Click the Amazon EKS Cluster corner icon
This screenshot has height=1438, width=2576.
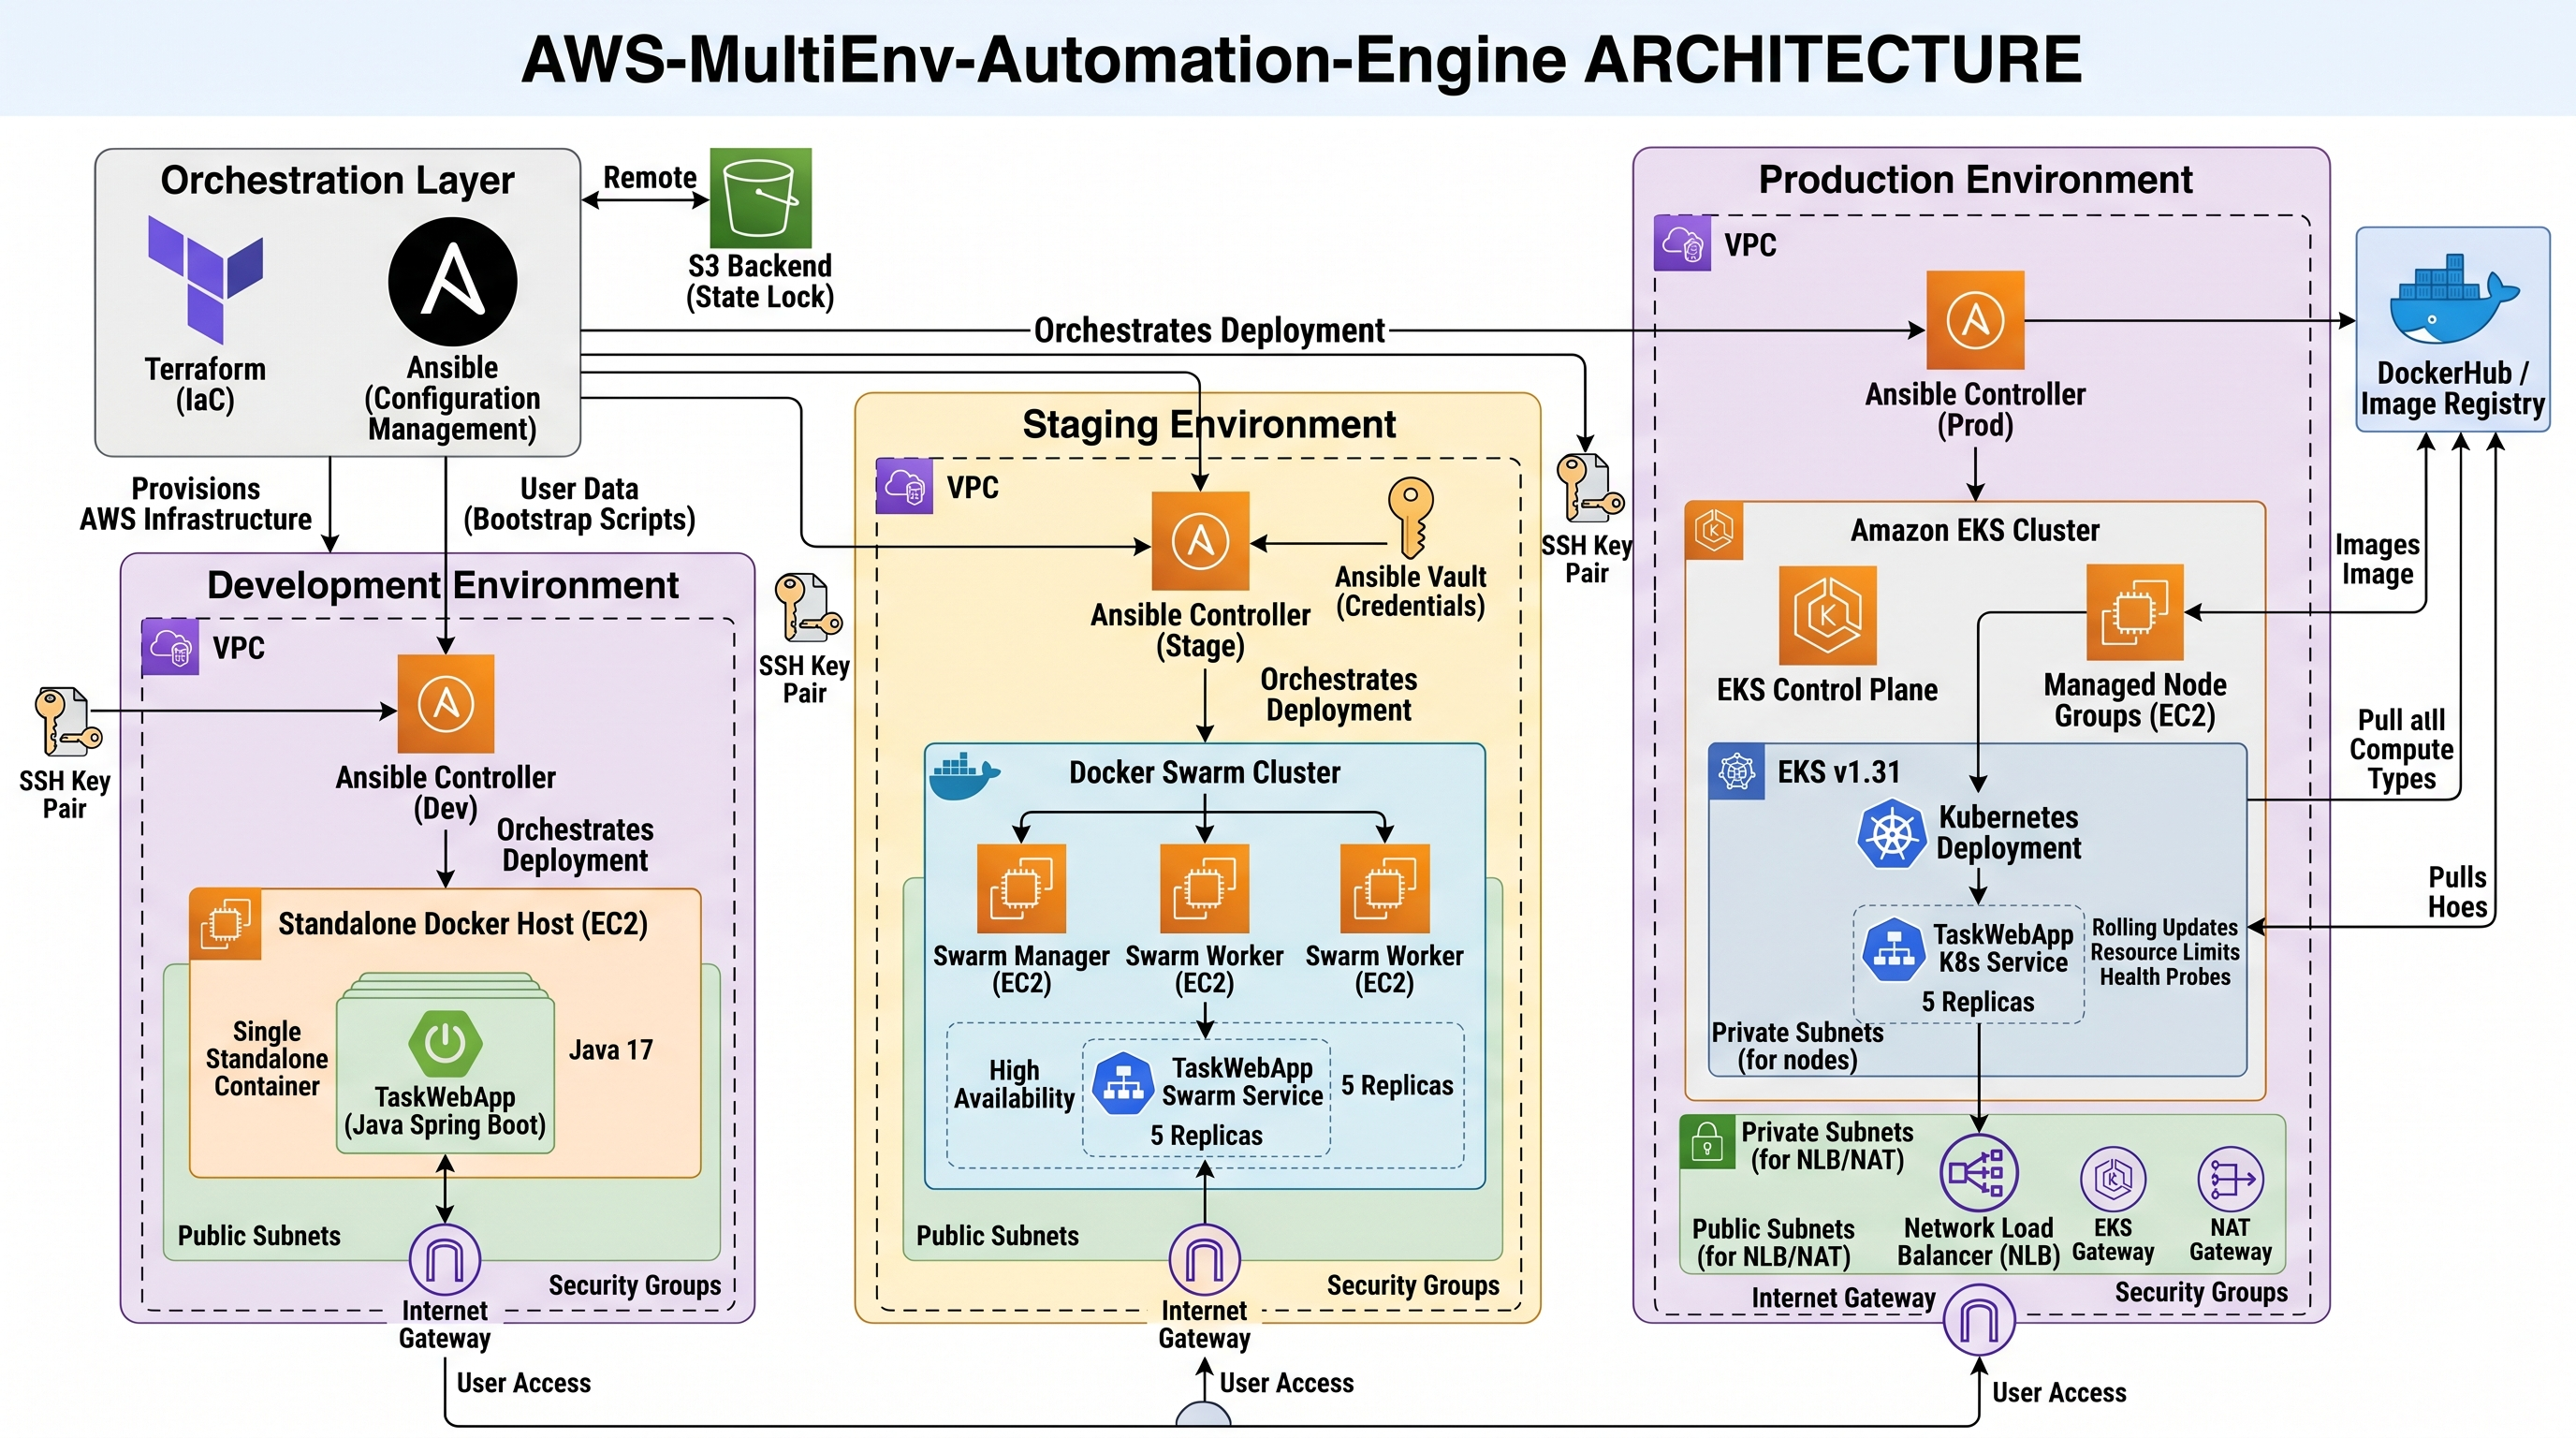[1714, 530]
